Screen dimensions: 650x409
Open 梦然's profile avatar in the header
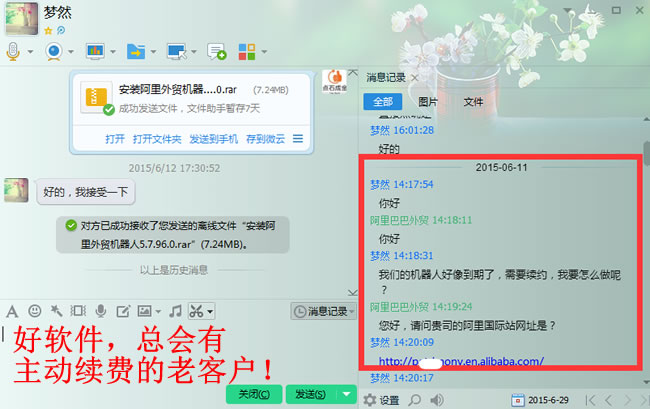(x=22, y=19)
